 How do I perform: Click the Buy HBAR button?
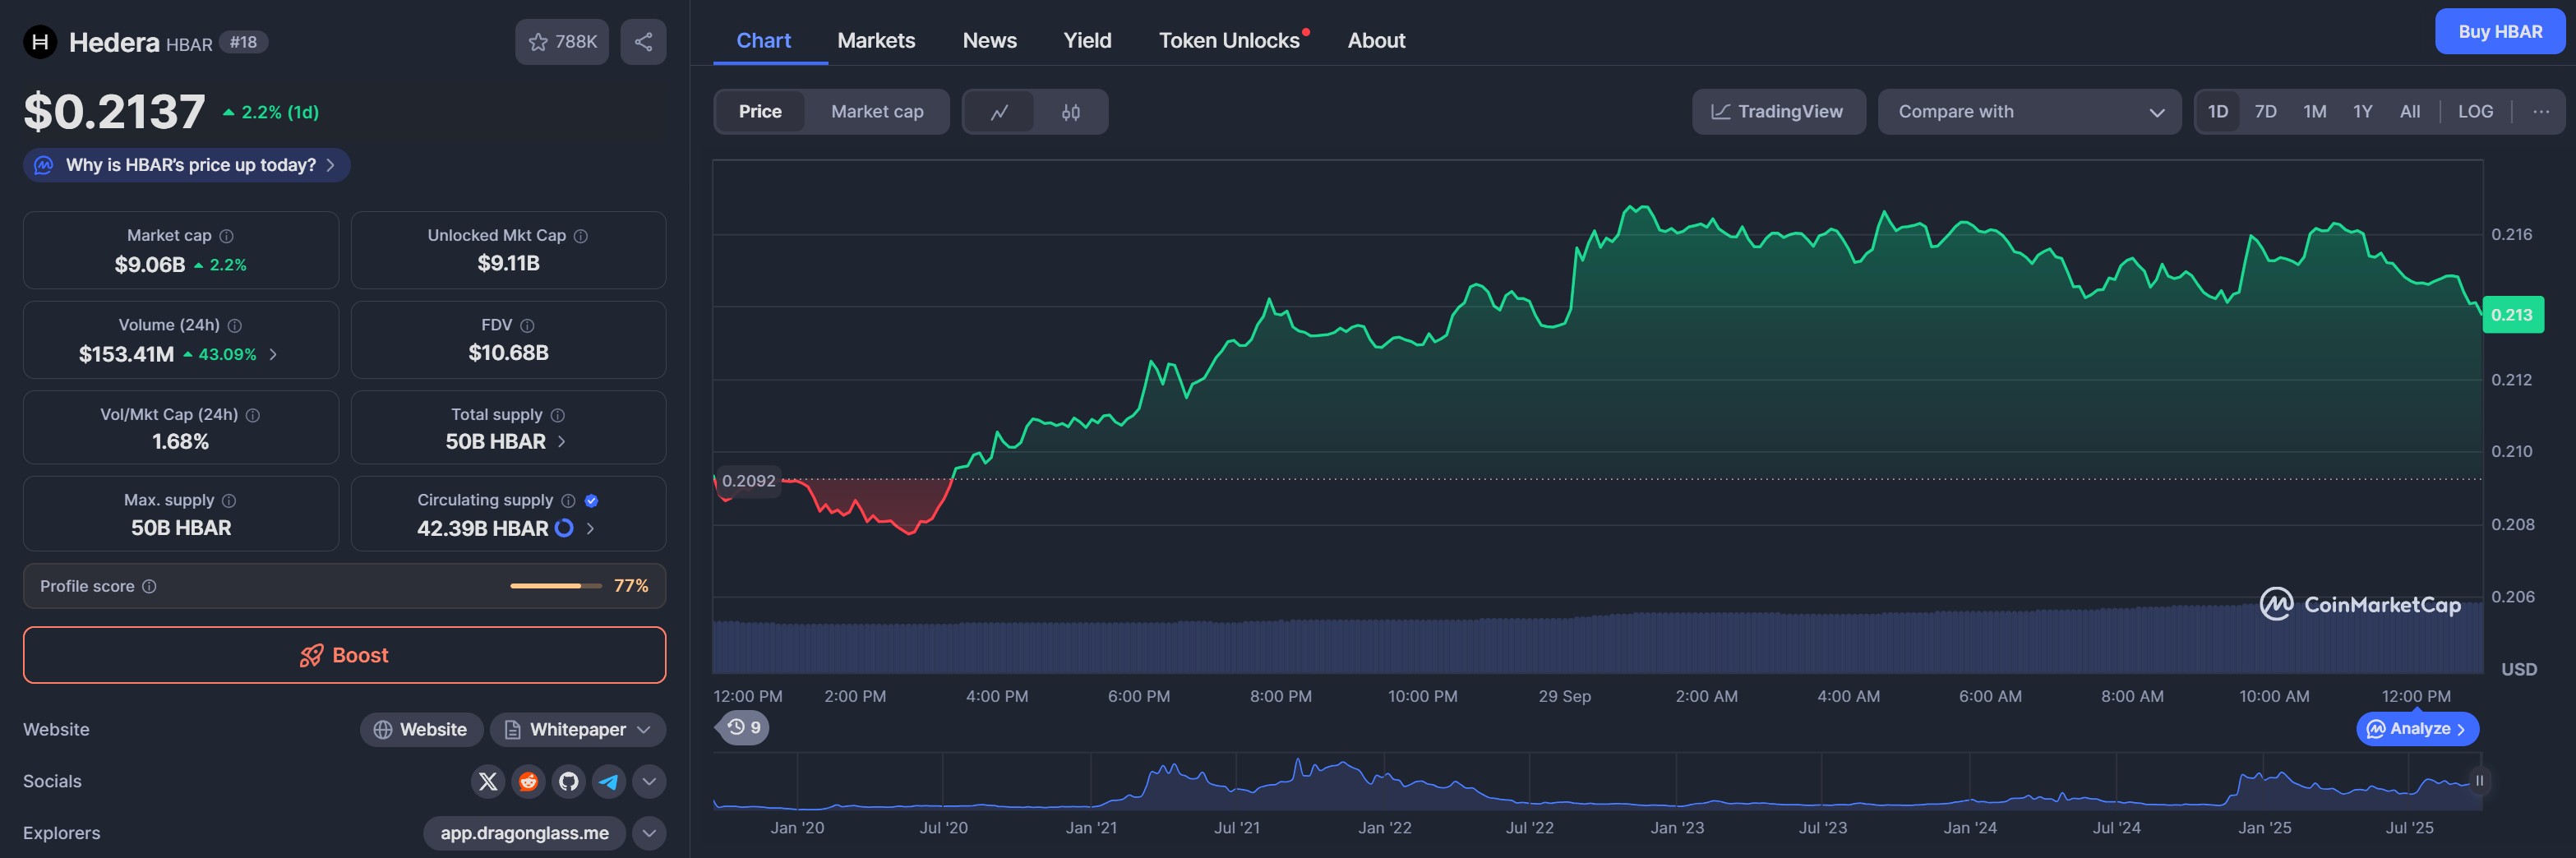(x=2499, y=32)
